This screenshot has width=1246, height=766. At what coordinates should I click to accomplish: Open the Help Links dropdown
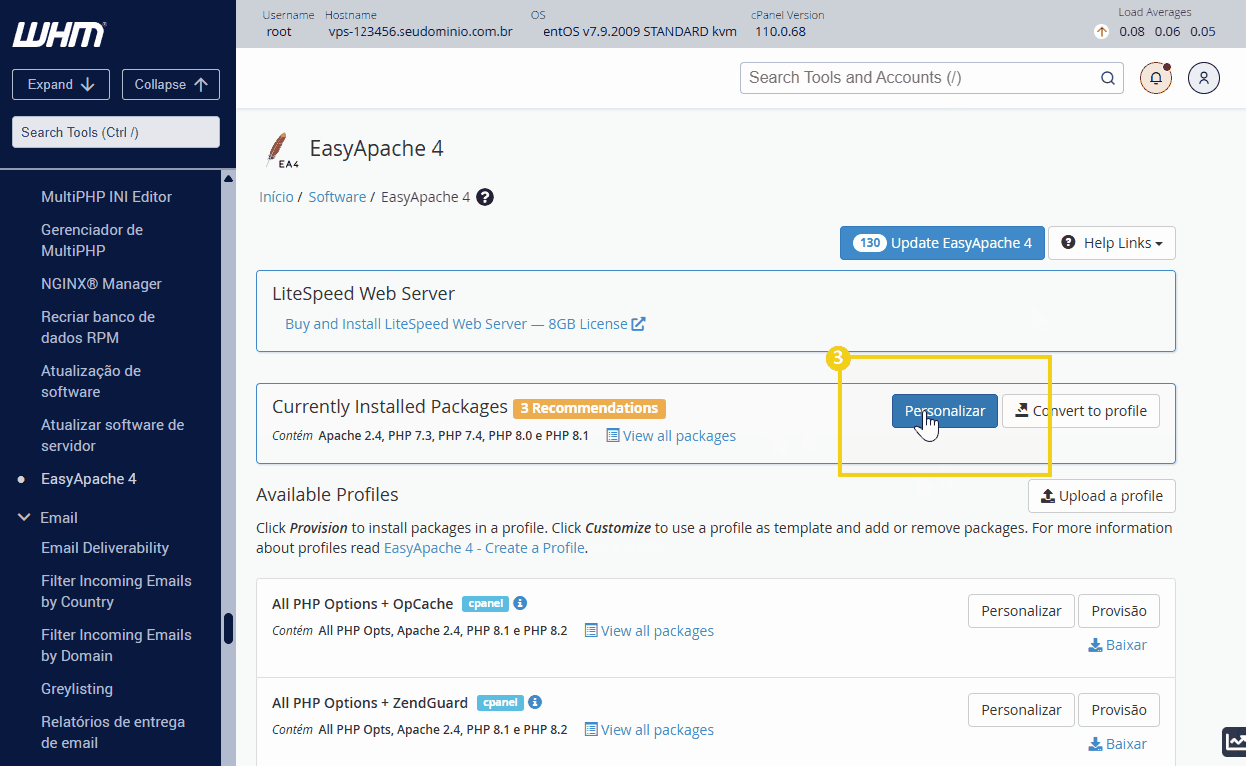(x=1111, y=243)
